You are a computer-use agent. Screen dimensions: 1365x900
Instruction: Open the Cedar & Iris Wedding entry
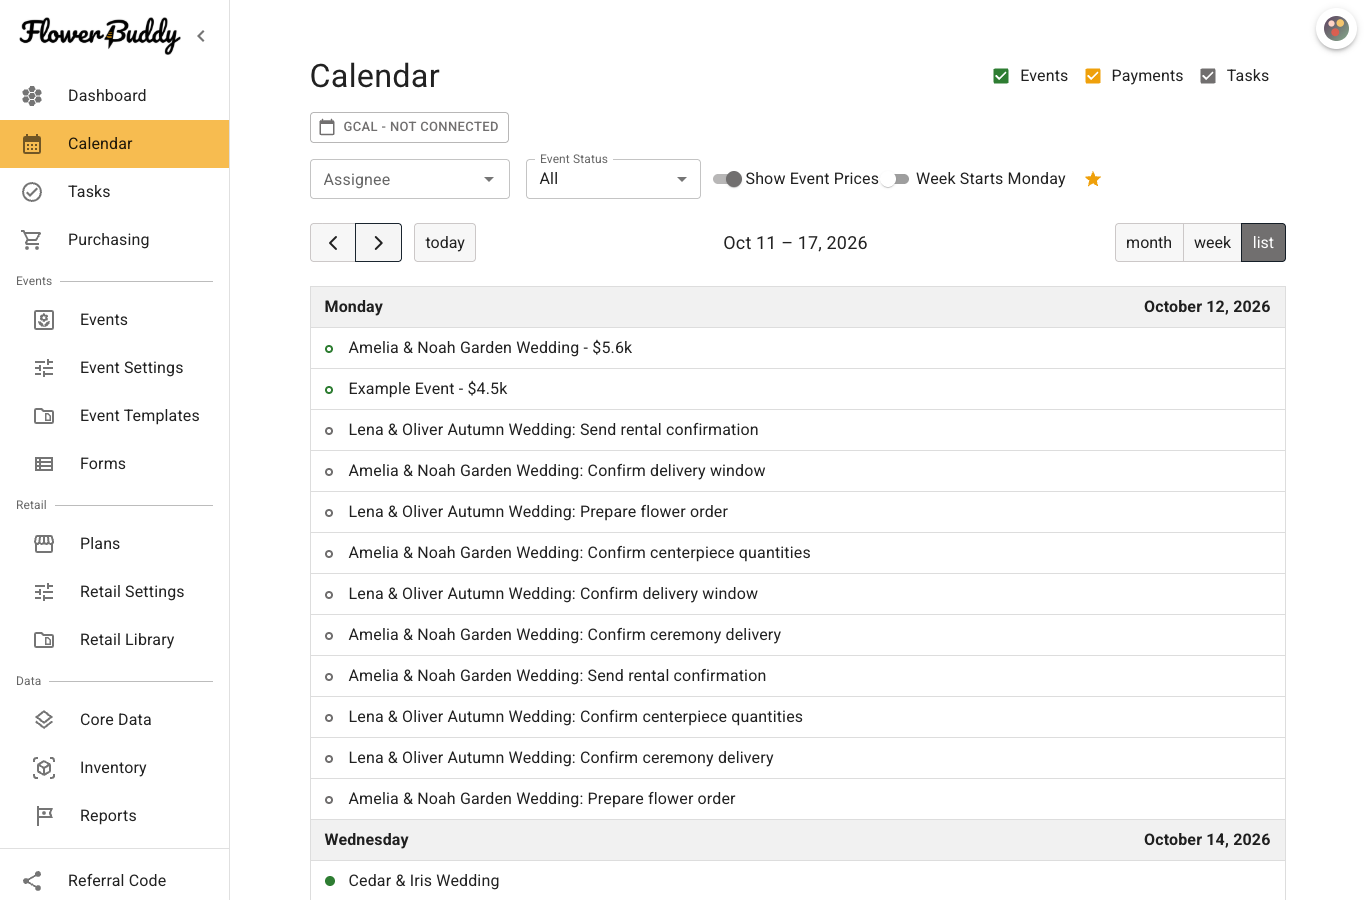[797, 881]
